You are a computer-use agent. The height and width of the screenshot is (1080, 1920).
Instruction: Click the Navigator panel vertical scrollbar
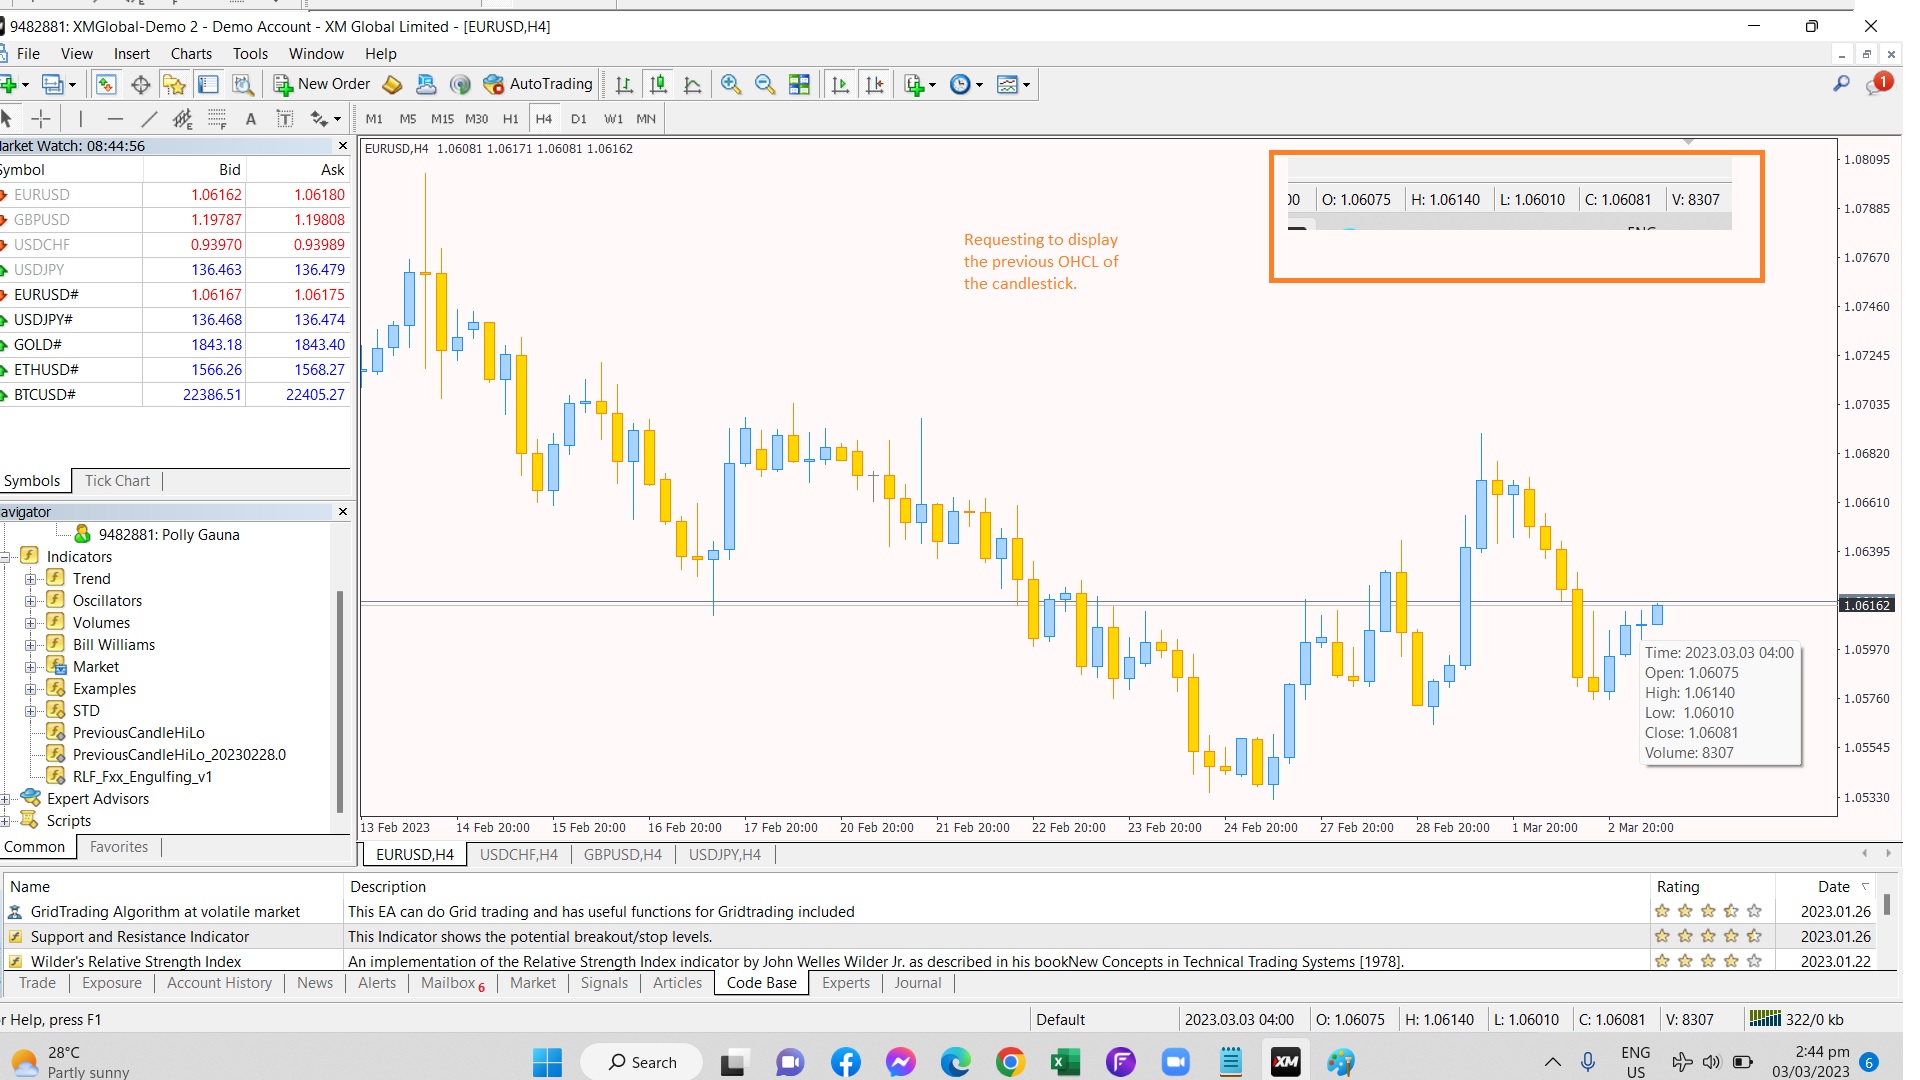point(340,700)
